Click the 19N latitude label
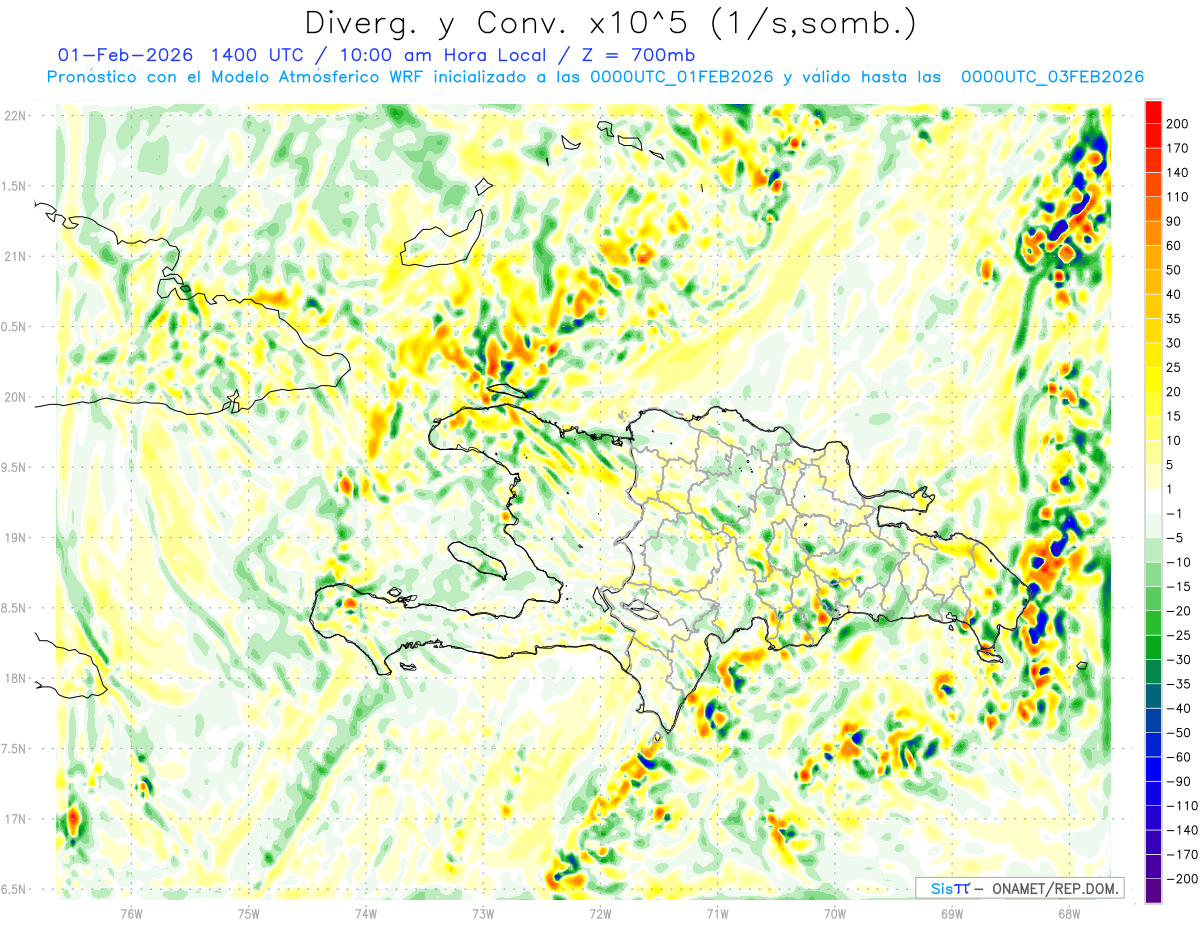Viewport: 1200px width, 927px height. [x=15, y=537]
